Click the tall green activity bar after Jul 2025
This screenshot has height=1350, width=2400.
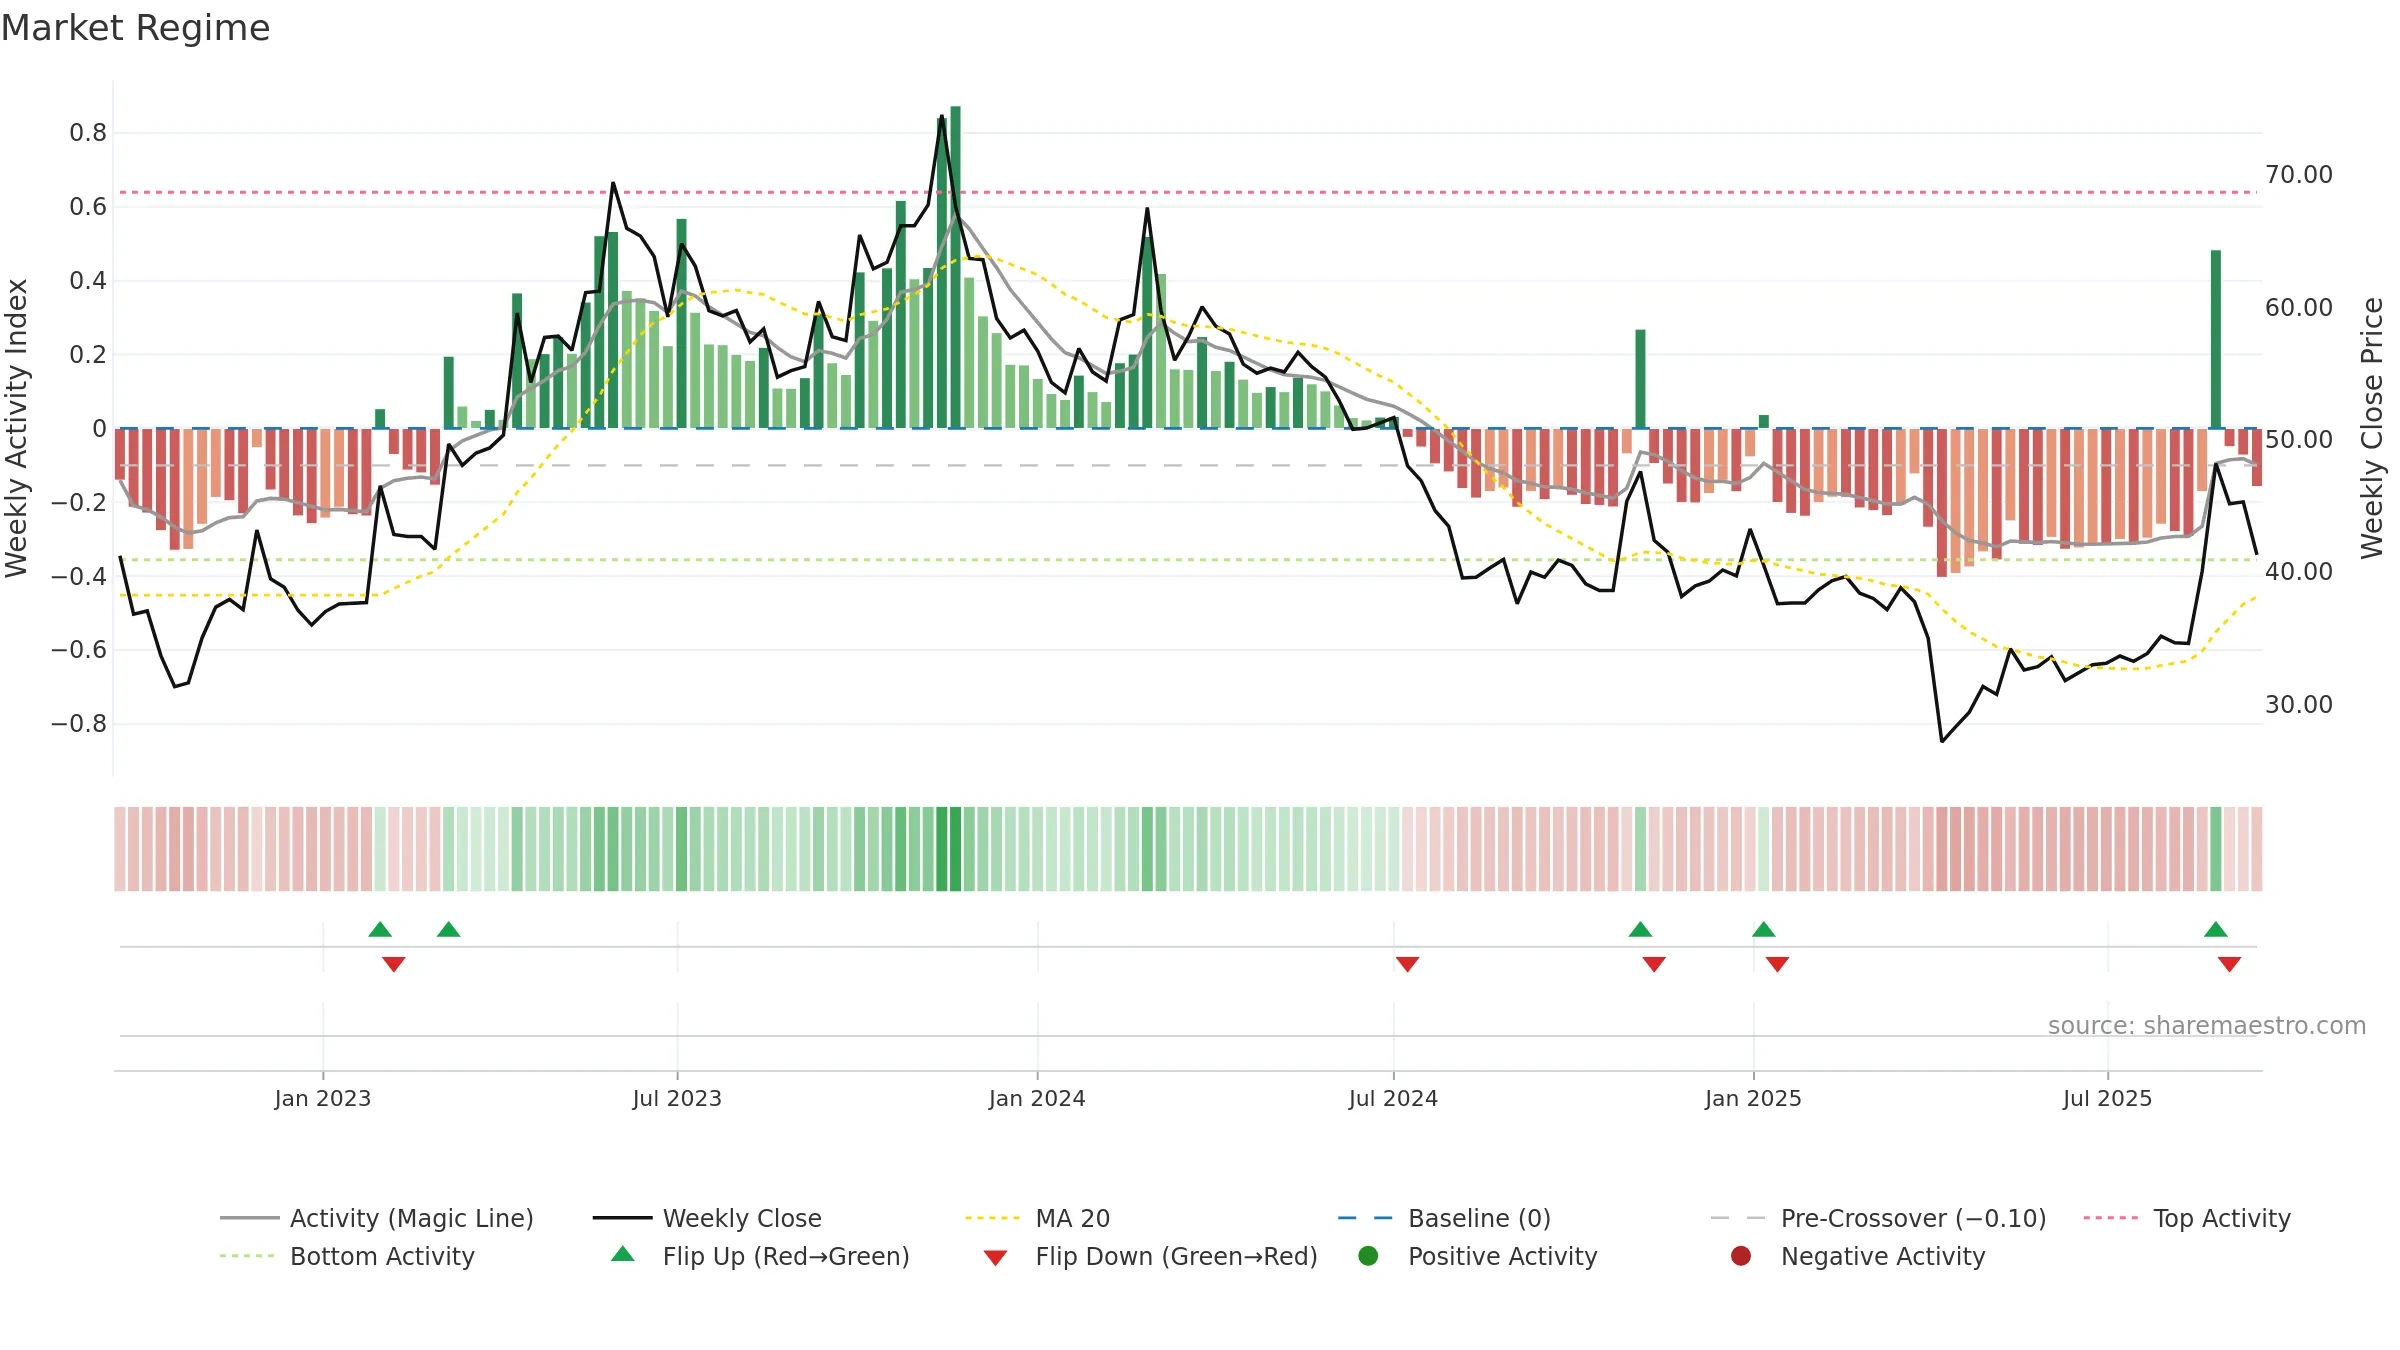[x=2216, y=339]
